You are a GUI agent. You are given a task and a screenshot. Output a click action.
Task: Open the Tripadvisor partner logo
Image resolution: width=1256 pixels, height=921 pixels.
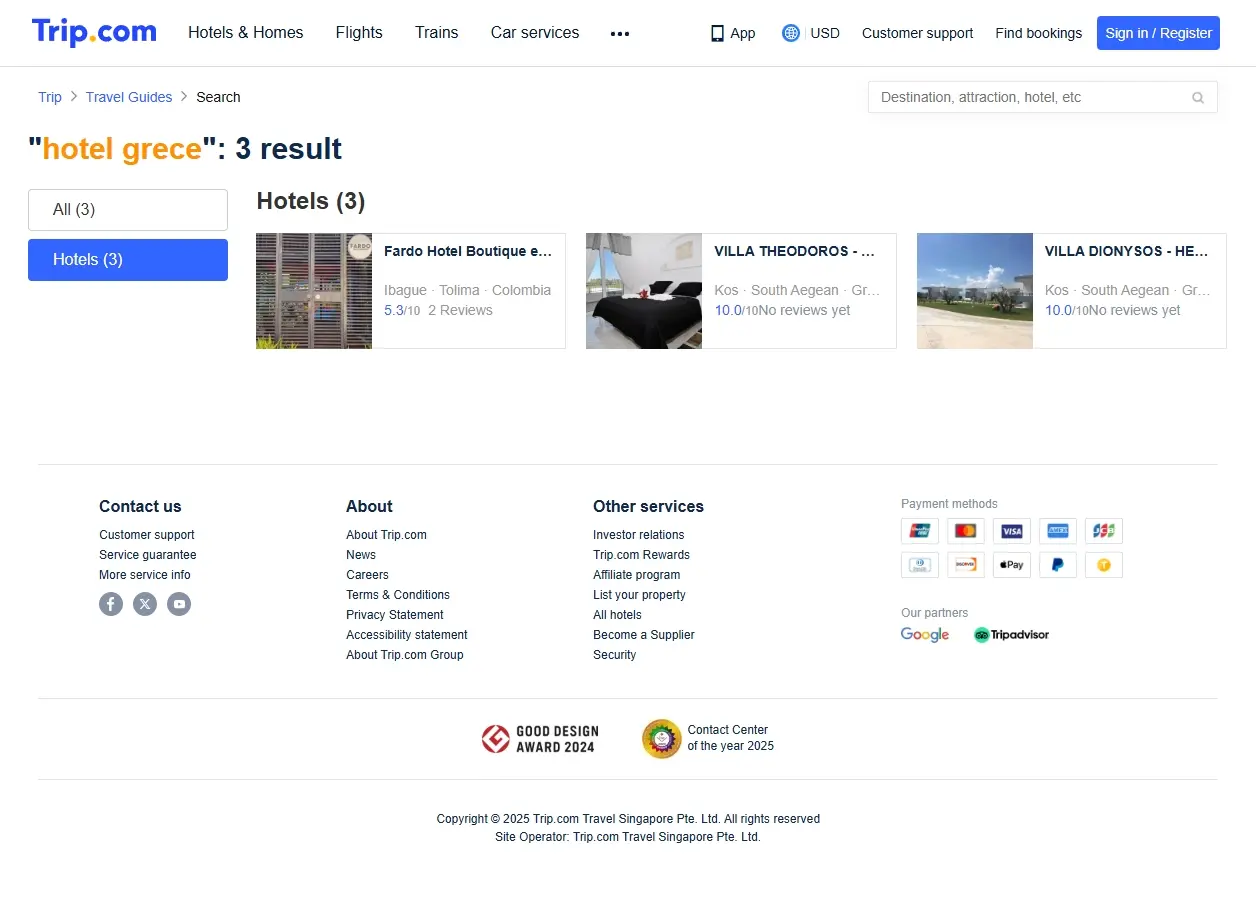(x=1011, y=635)
